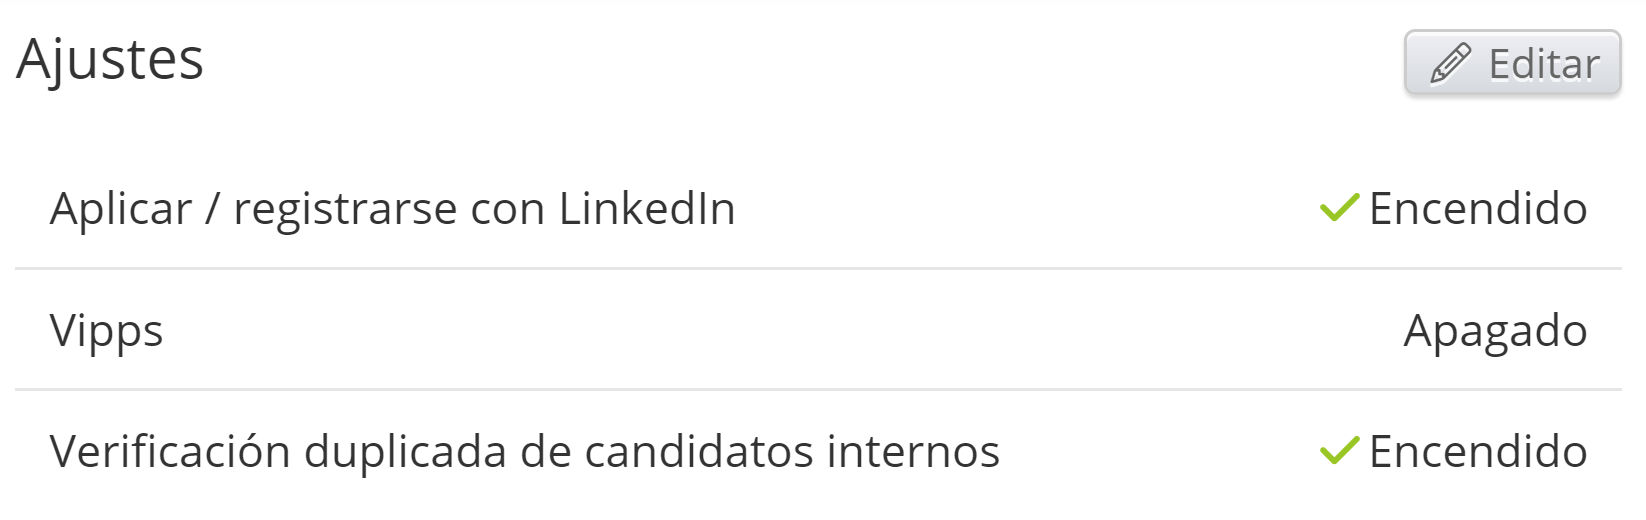Viewport: 1646px width, 520px height.
Task: Click divider line between Vipps and Verificación rows
Action: (x=818, y=389)
